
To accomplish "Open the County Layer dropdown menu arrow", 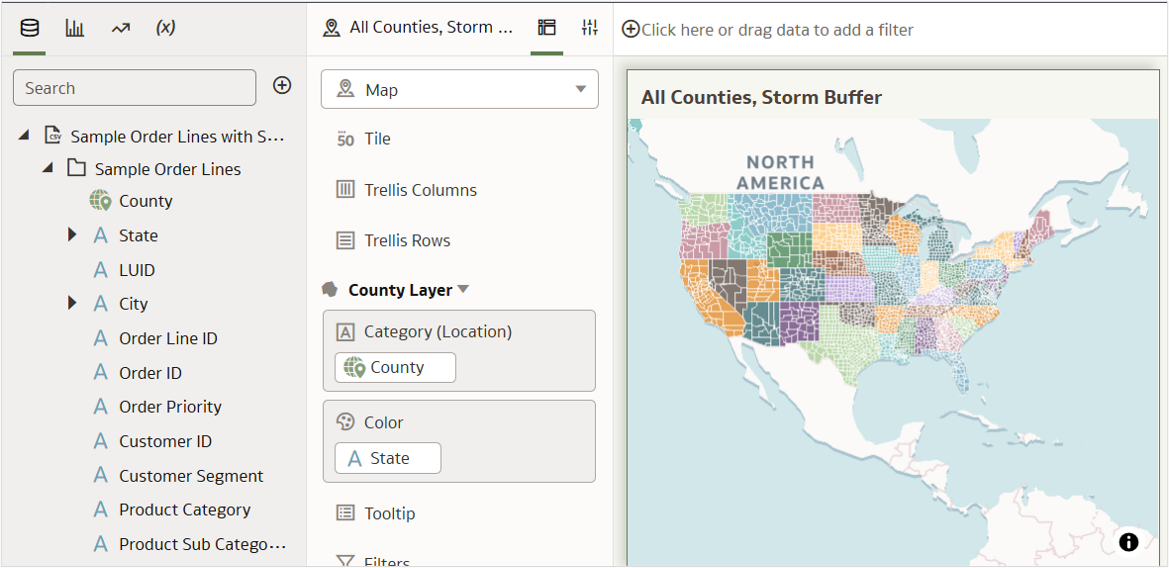I will coord(463,289).
